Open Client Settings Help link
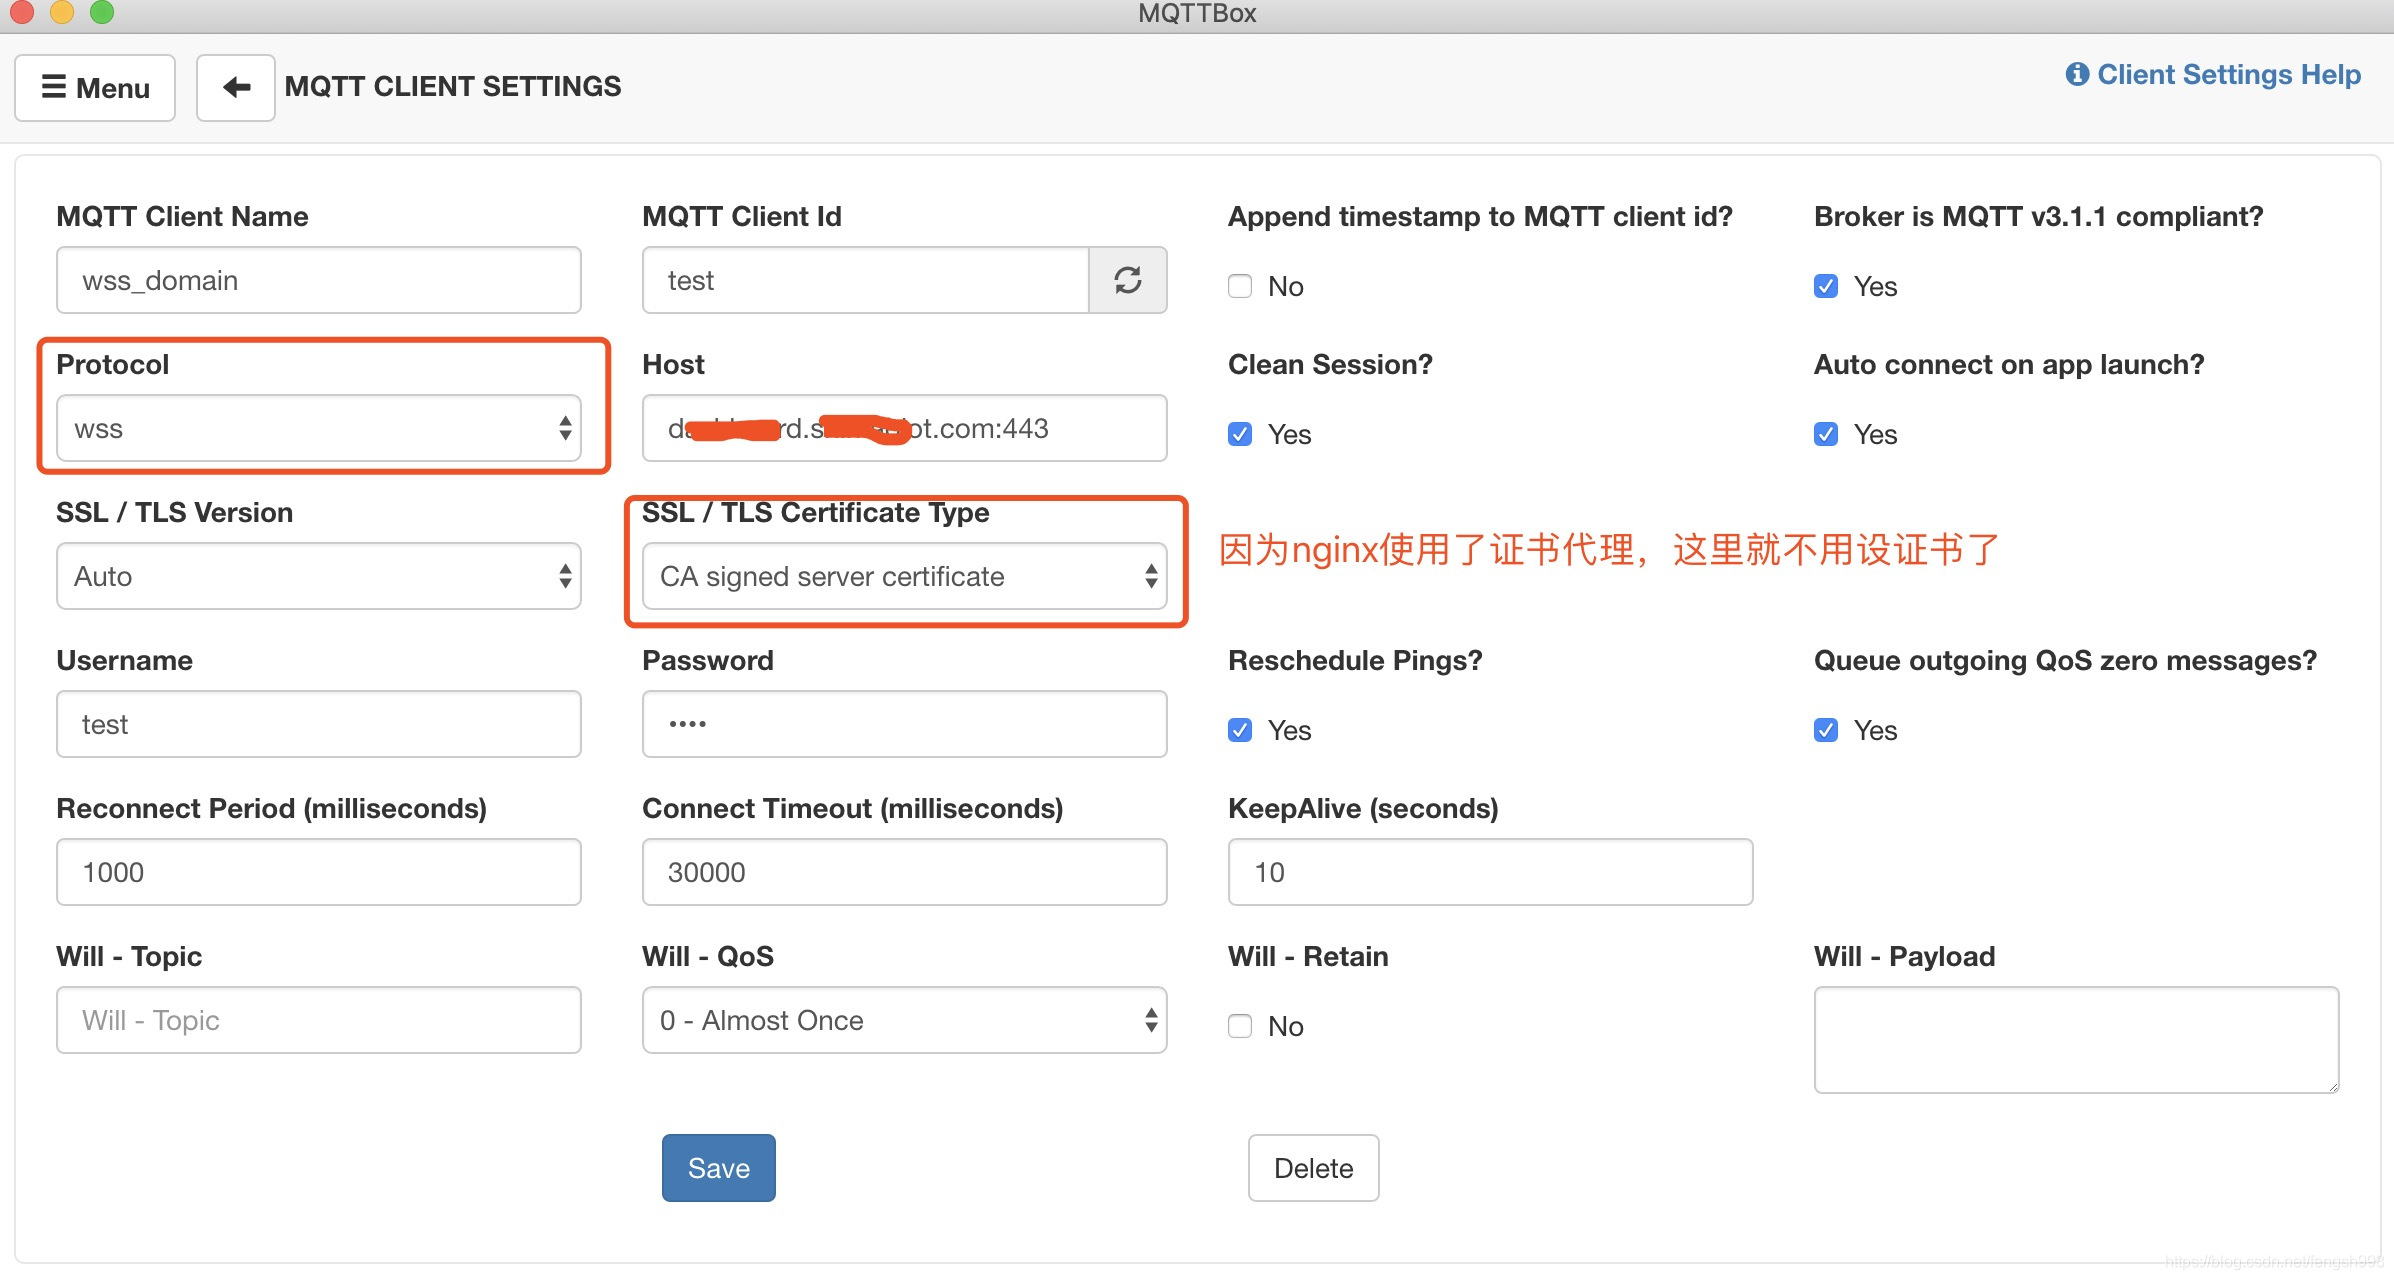This screenshot has width=2394, height=1280. coord(2213,75)
